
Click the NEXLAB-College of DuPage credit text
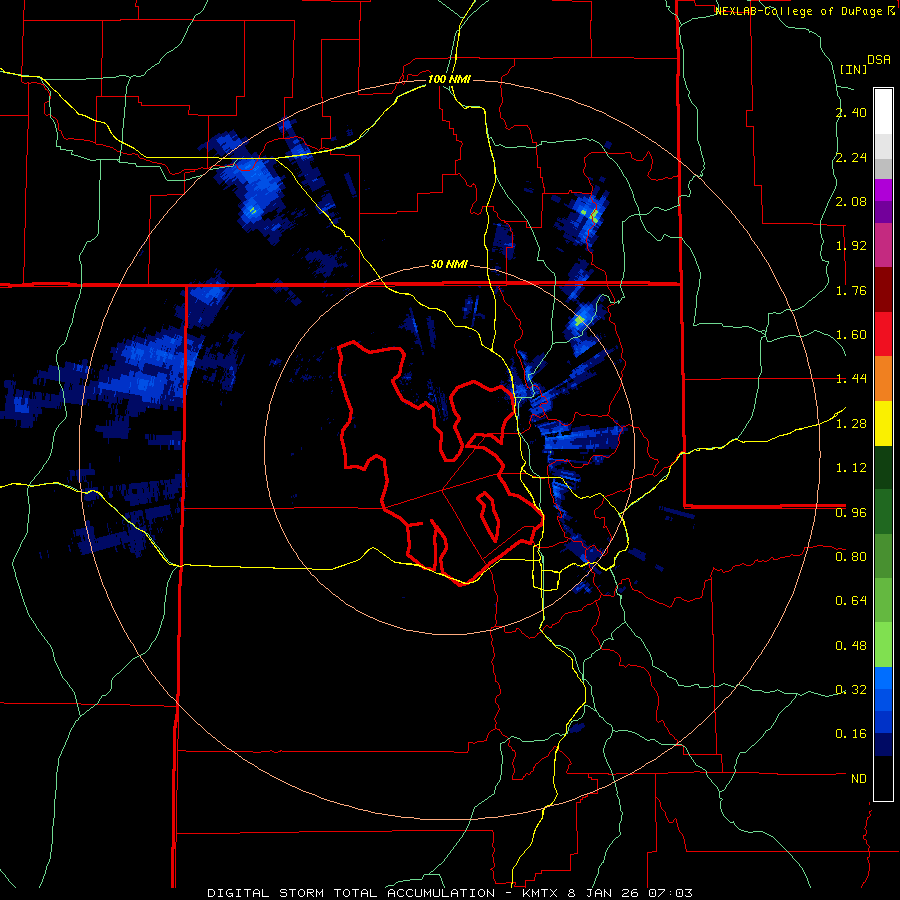pos(805,11)
